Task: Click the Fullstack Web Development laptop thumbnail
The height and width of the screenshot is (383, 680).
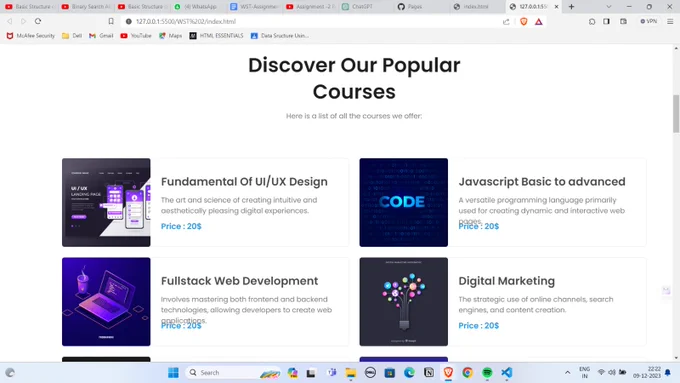Action: [106, 302]
